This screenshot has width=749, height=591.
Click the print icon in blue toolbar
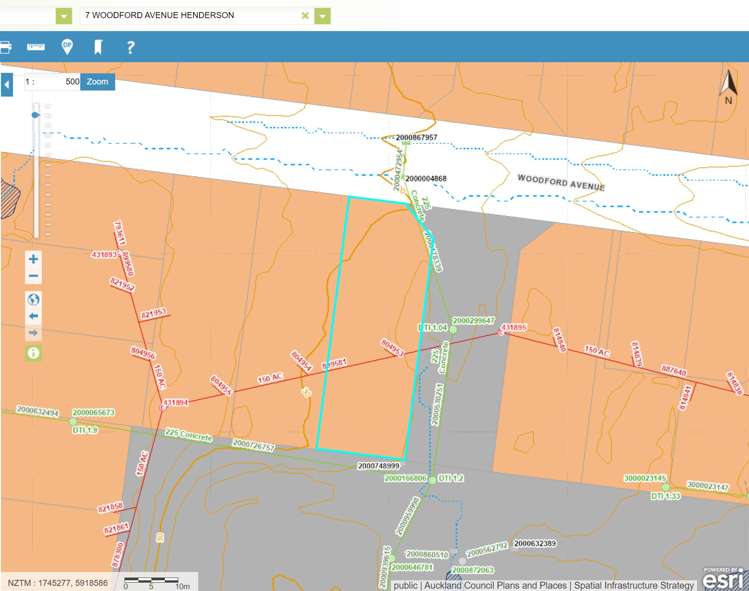pos(5,47)
